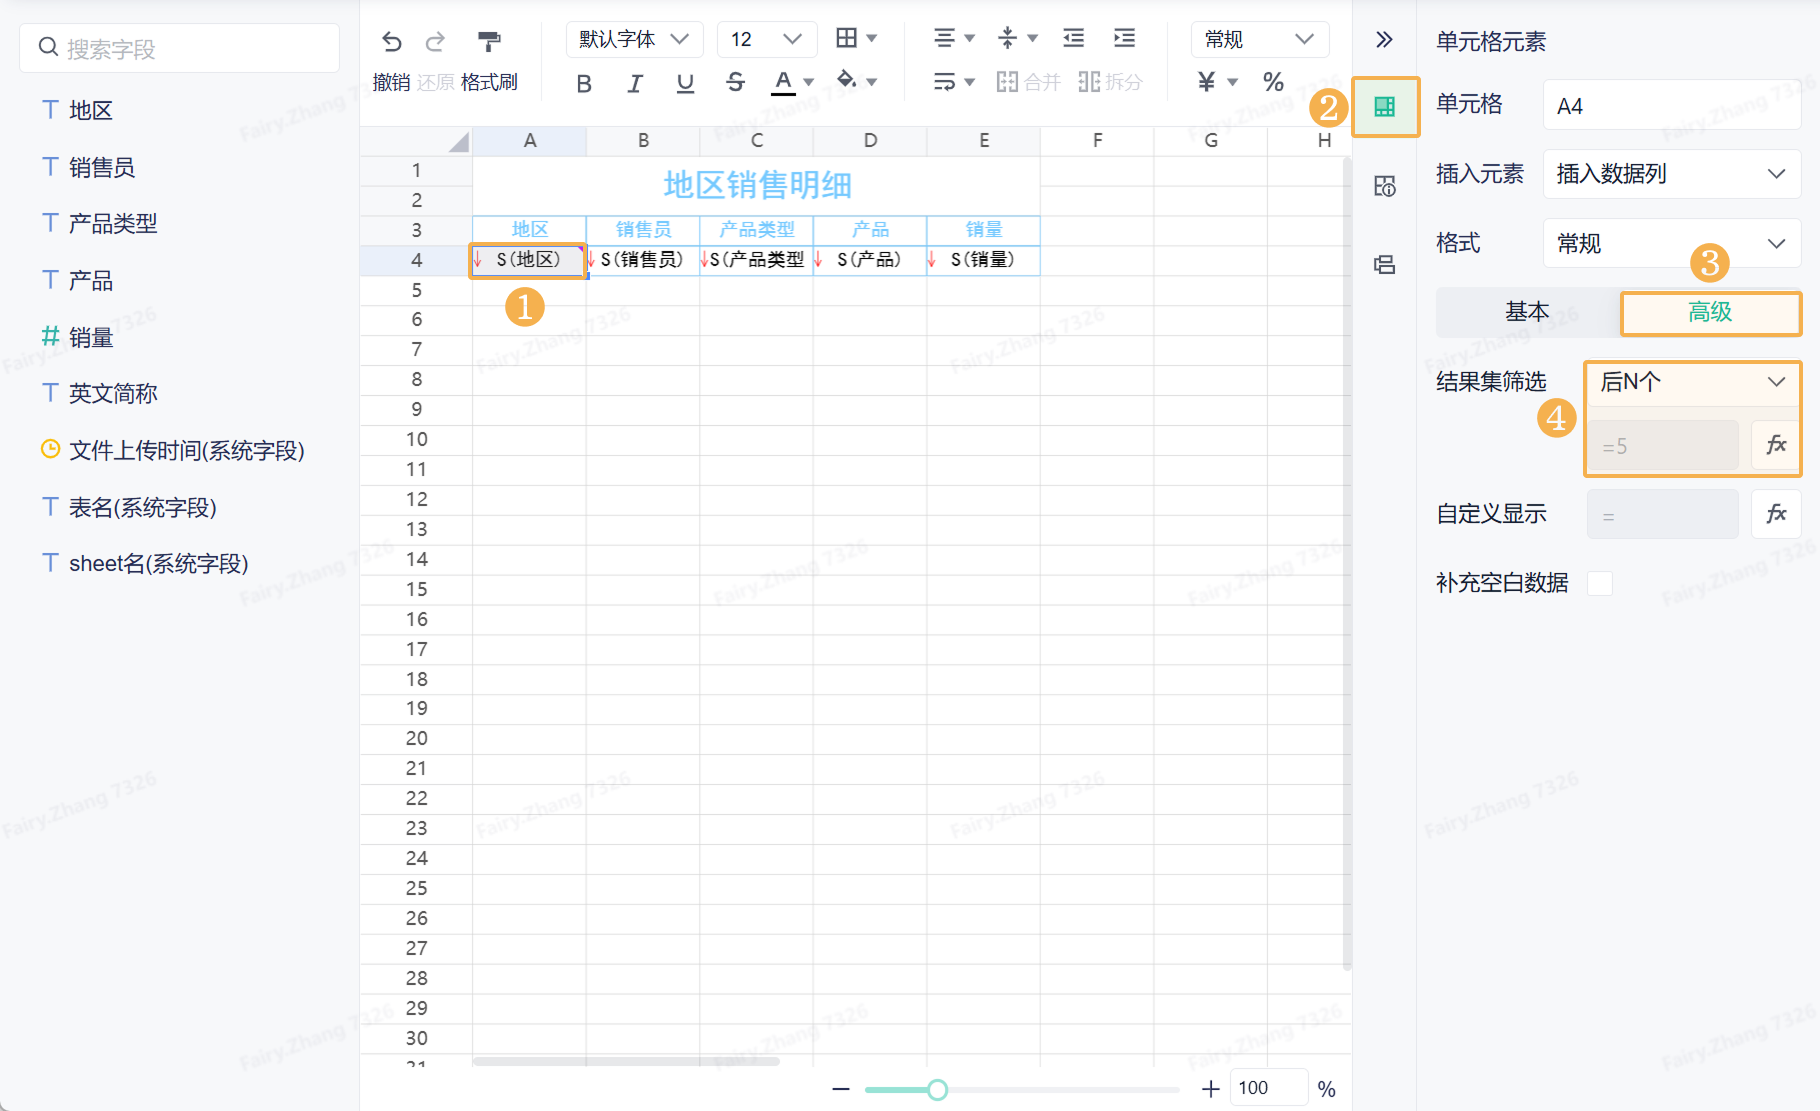Open the cell element panel icon
Viewport: 1820px width, 1111px height.
[1385, 107]
